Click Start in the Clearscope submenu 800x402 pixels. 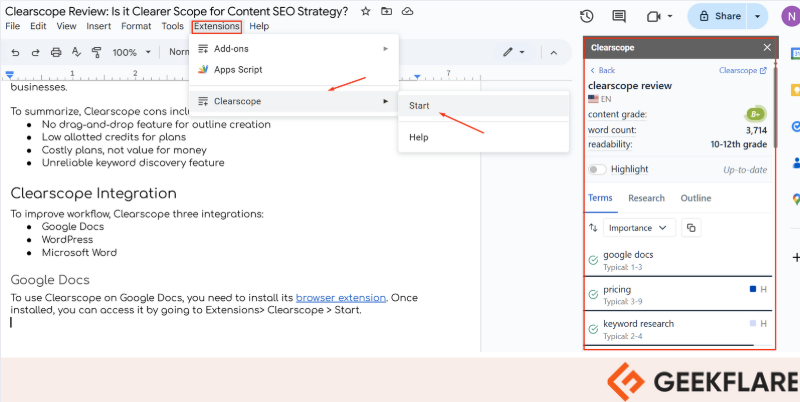(483, 106)
